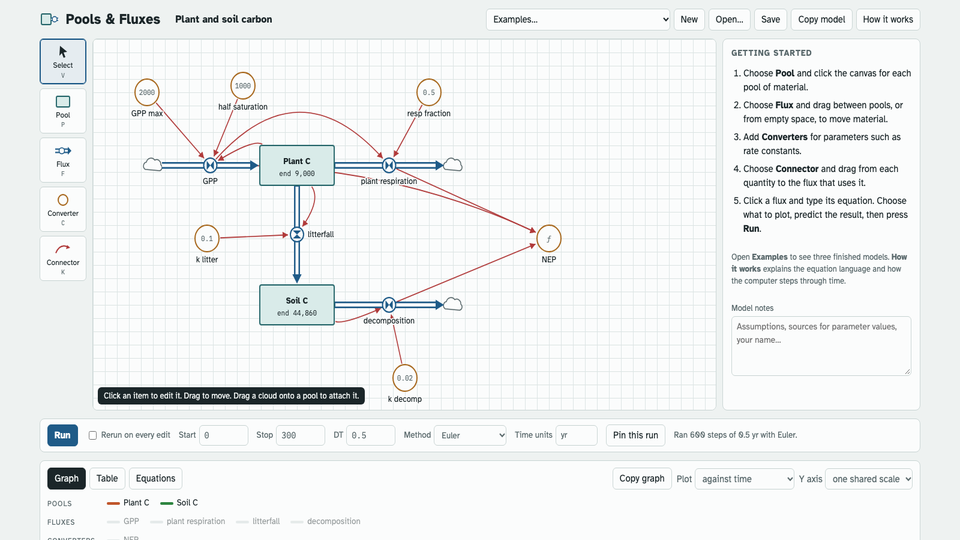Screen dimensions: 960x540
Task: Open the Method dropdown set to Euler
Action: pyautogui.click(x=470, y=435)
